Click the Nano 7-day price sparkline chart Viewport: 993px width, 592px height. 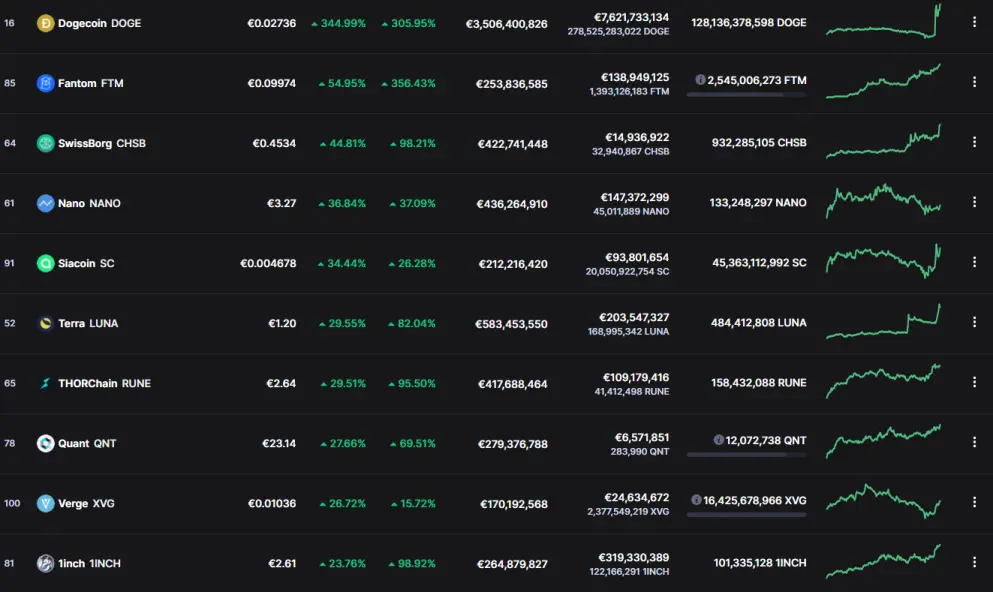(883, 202)
